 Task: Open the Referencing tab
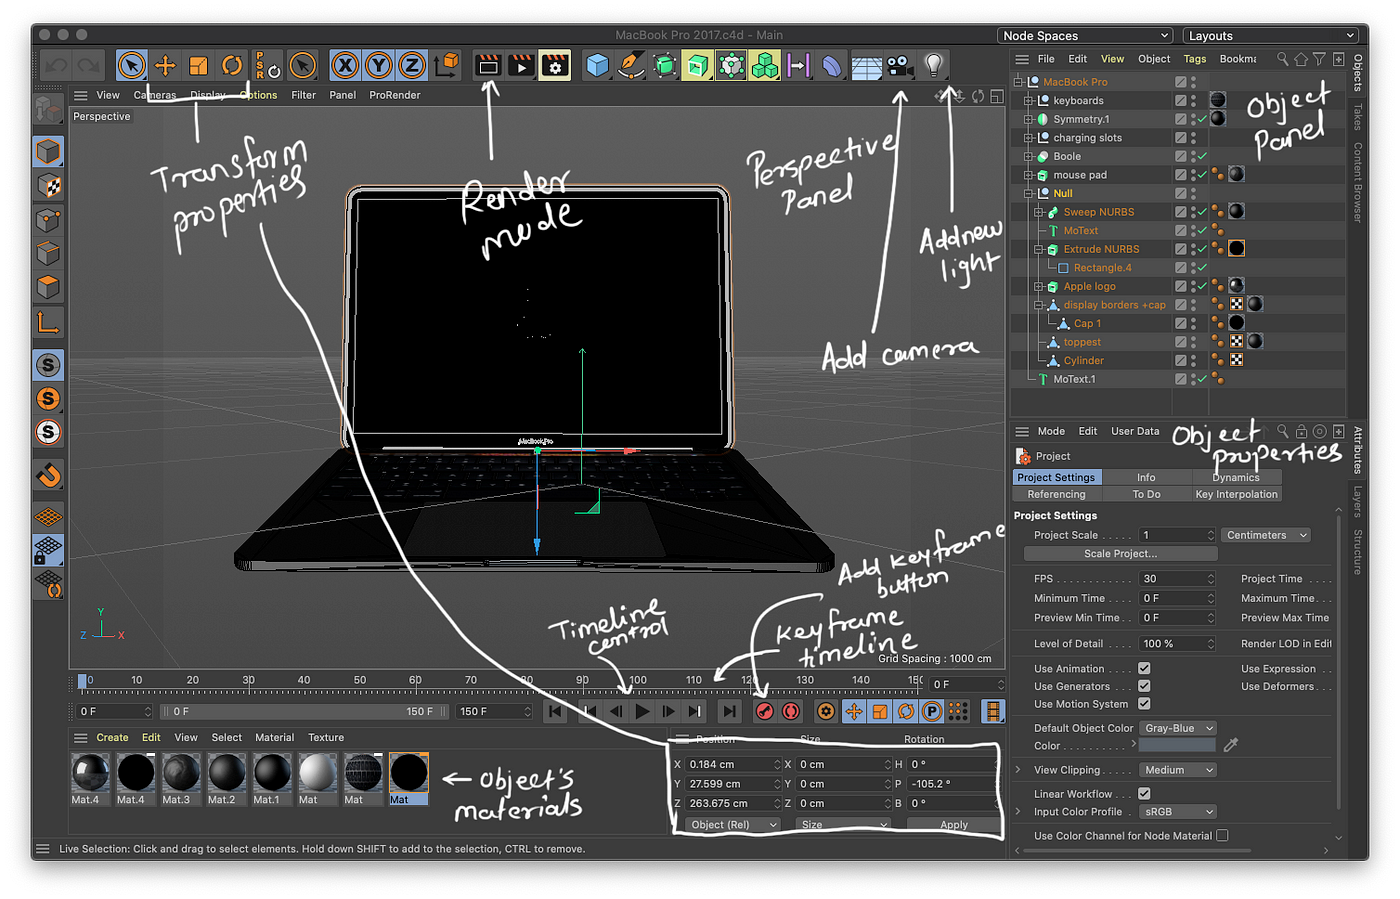click(x=1056, y=494)
